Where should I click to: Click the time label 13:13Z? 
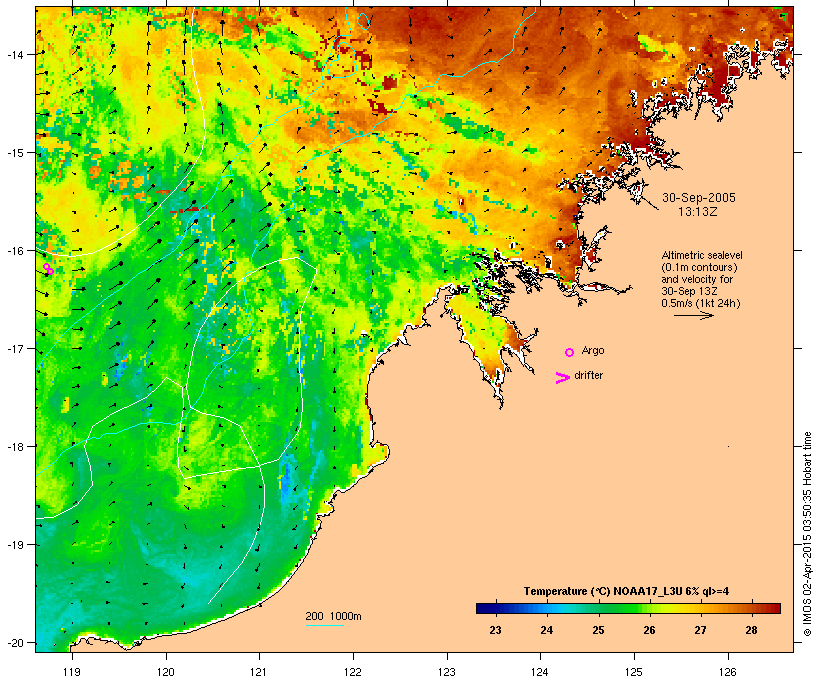[x=698, y=212]
